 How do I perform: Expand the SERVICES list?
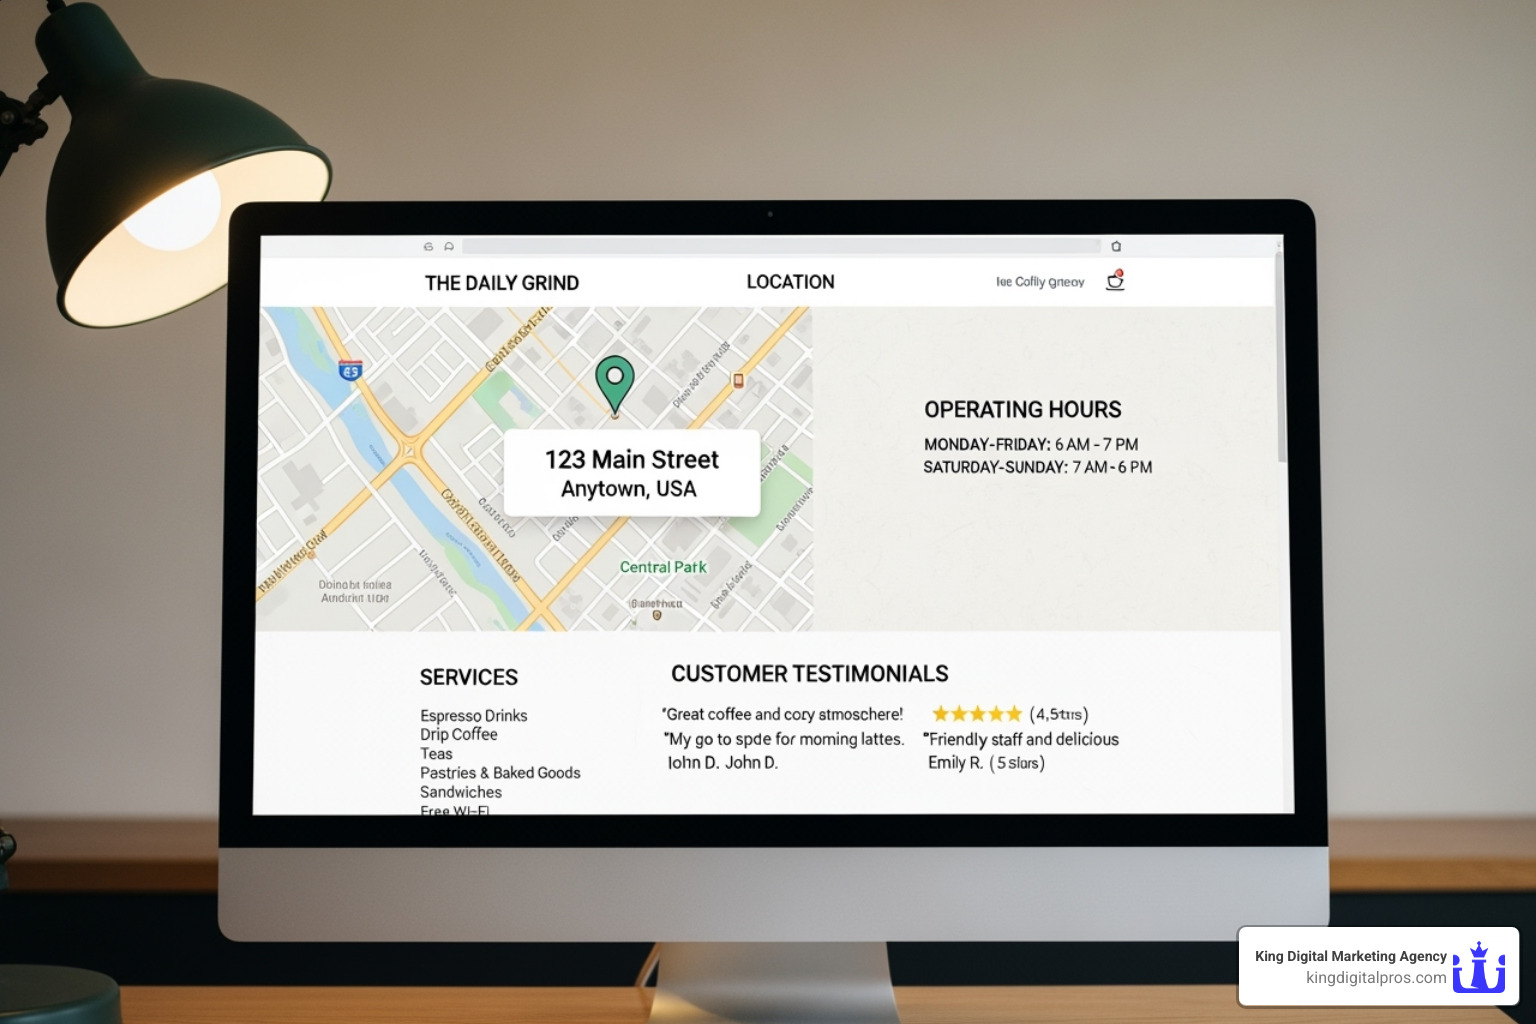pyautogui.click(x=469, y=677)
